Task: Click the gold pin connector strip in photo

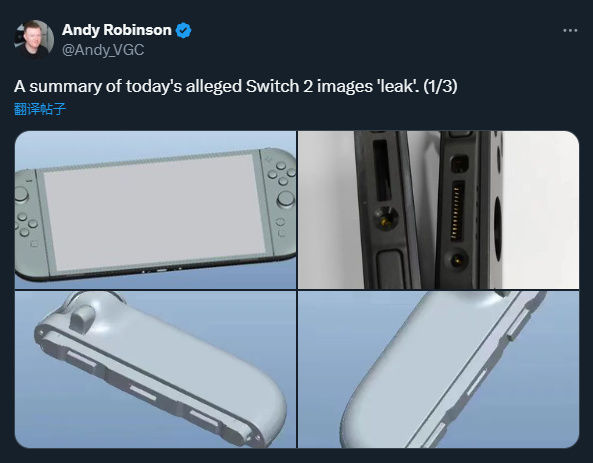Action: pos(457,210)
